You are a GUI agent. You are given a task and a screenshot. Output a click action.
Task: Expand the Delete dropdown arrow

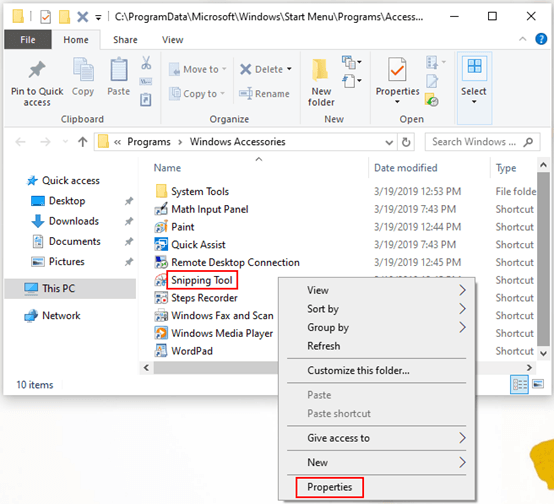coord(289,69)
